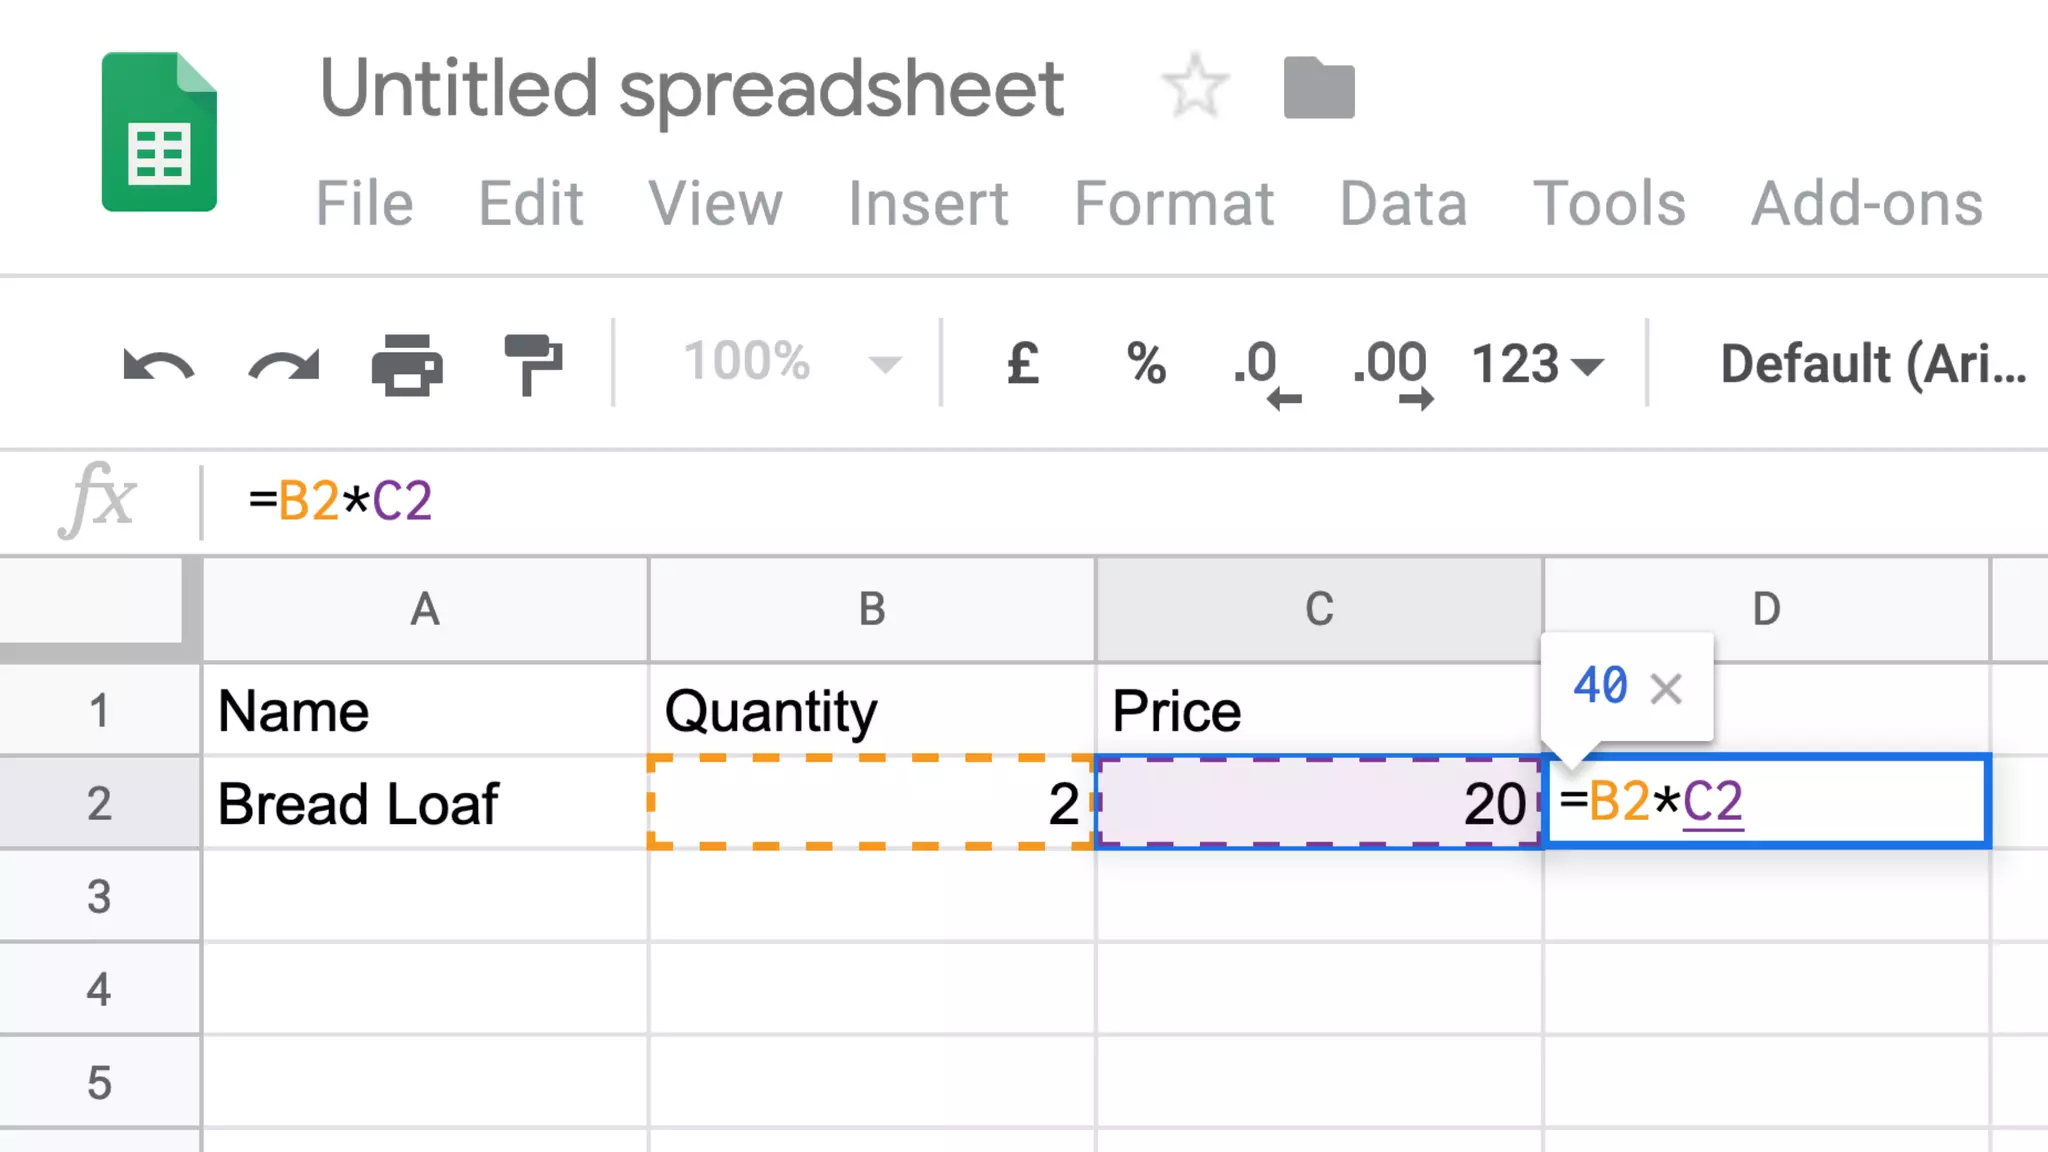Decrease decimal places icon

tap(1265, 370)
